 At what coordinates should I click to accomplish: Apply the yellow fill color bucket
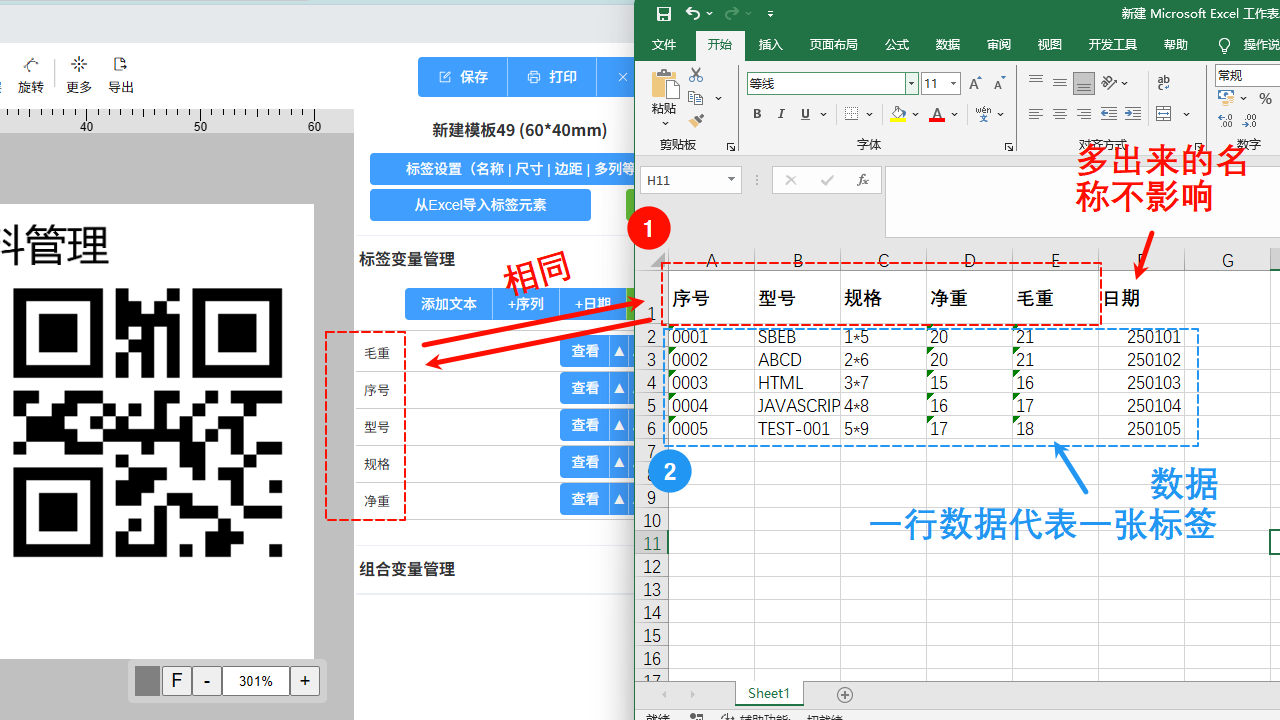tap(898, 114)
